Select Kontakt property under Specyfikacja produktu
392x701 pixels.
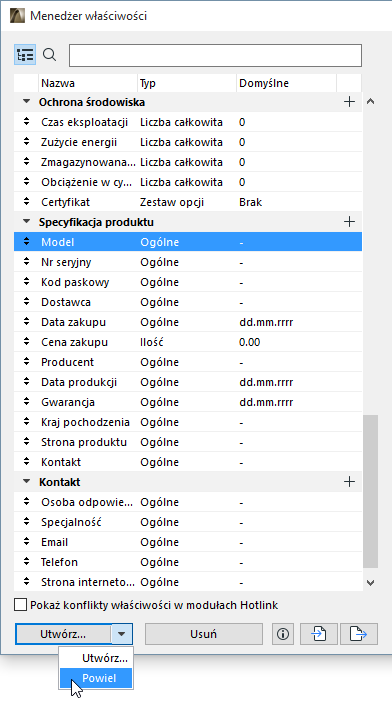[188, 462]
